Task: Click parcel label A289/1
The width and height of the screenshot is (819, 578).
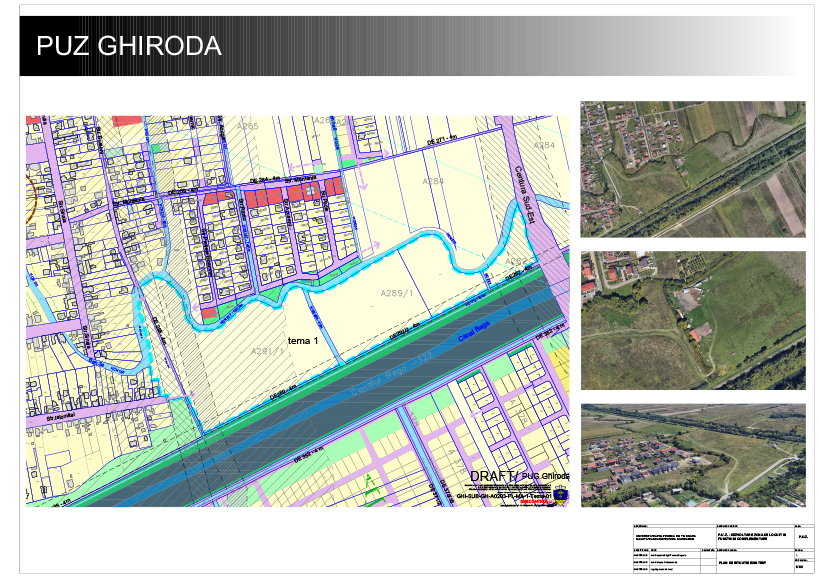Action: 397,292
